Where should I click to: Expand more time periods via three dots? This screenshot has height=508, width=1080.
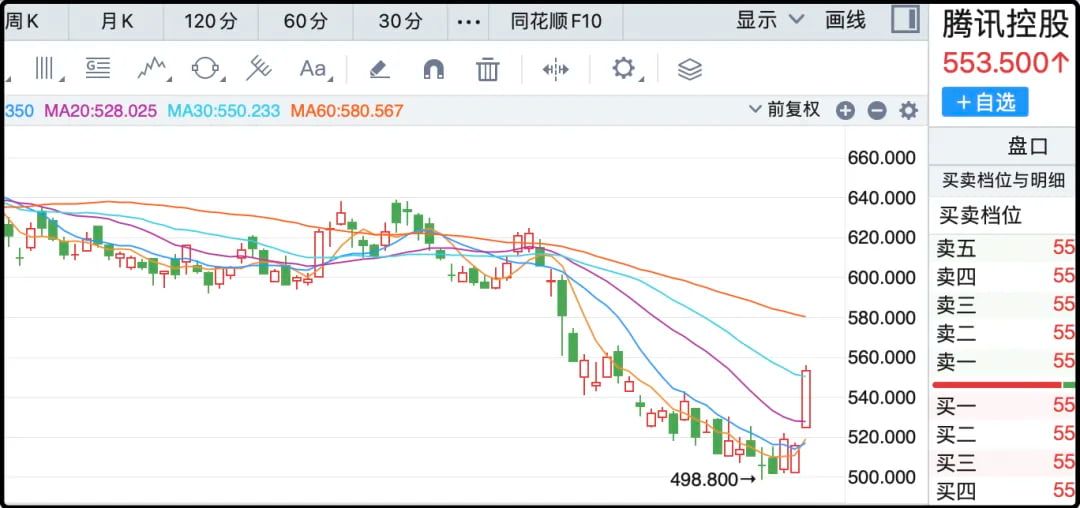(468, 20)
